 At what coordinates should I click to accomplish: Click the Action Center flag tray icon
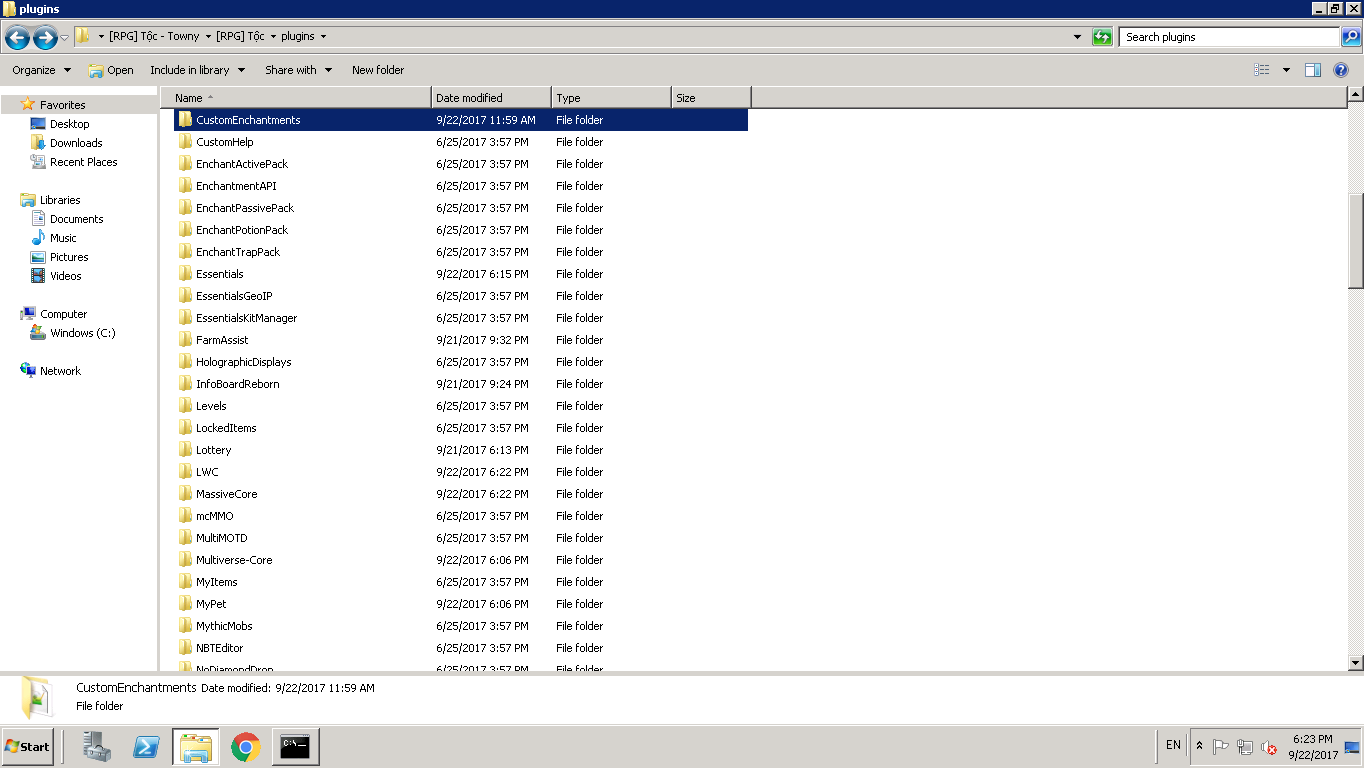(x=1221, y=747)
